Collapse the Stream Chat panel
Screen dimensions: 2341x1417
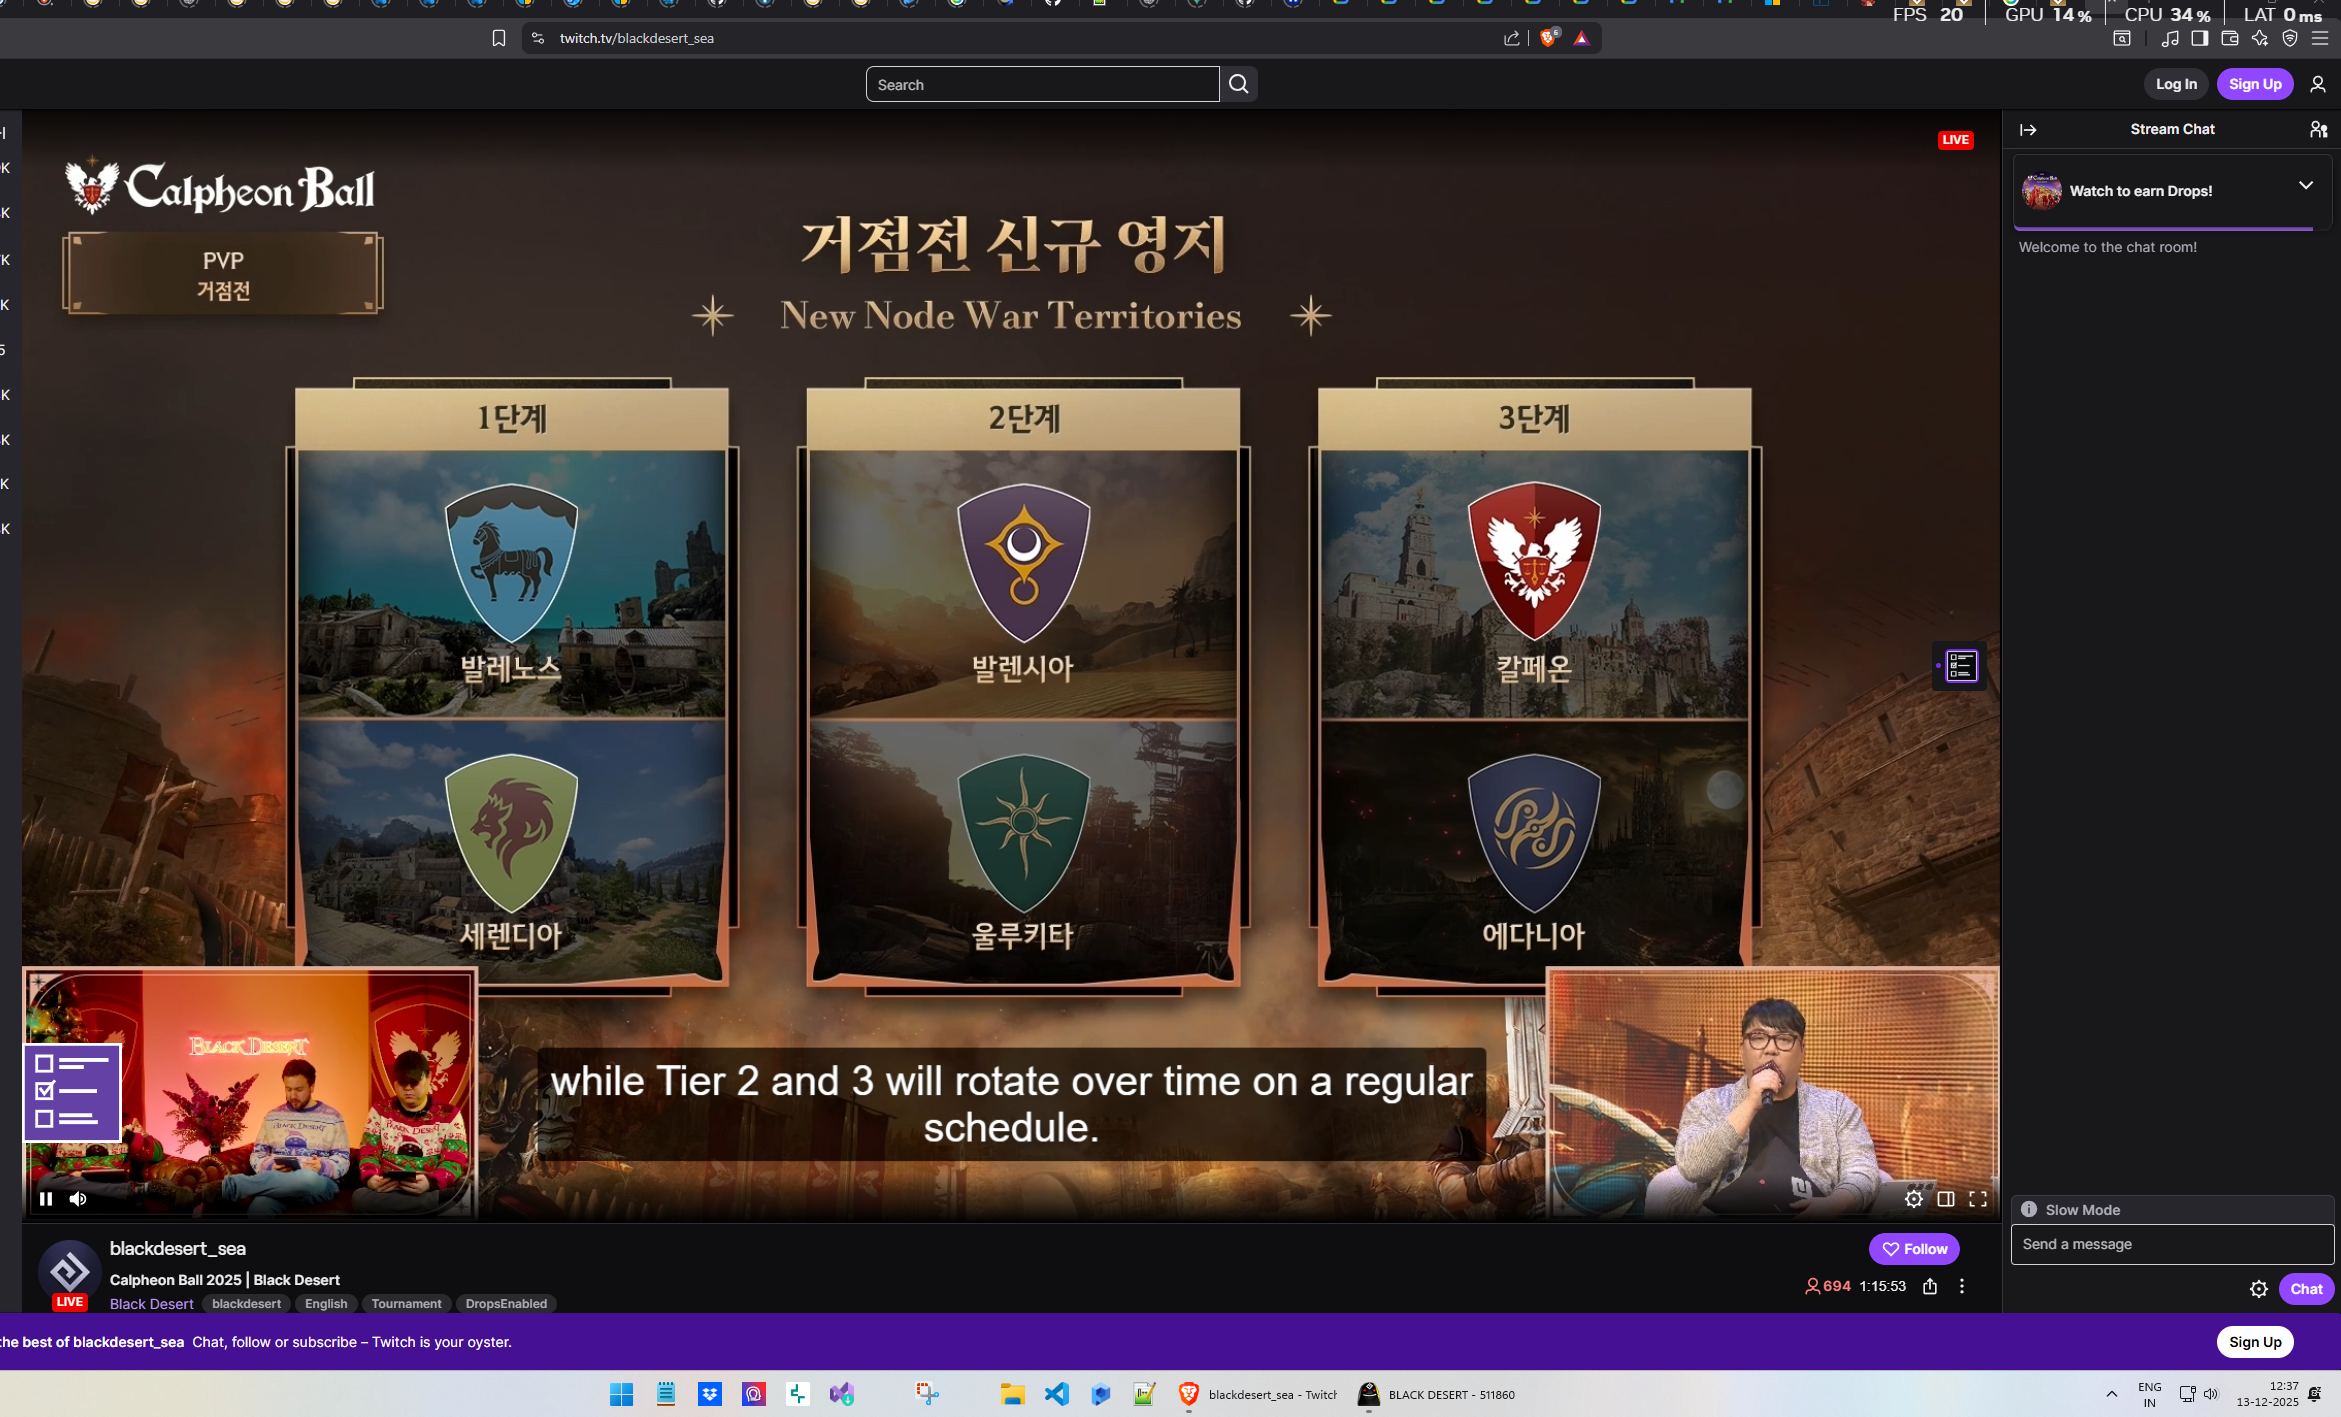2028,130
